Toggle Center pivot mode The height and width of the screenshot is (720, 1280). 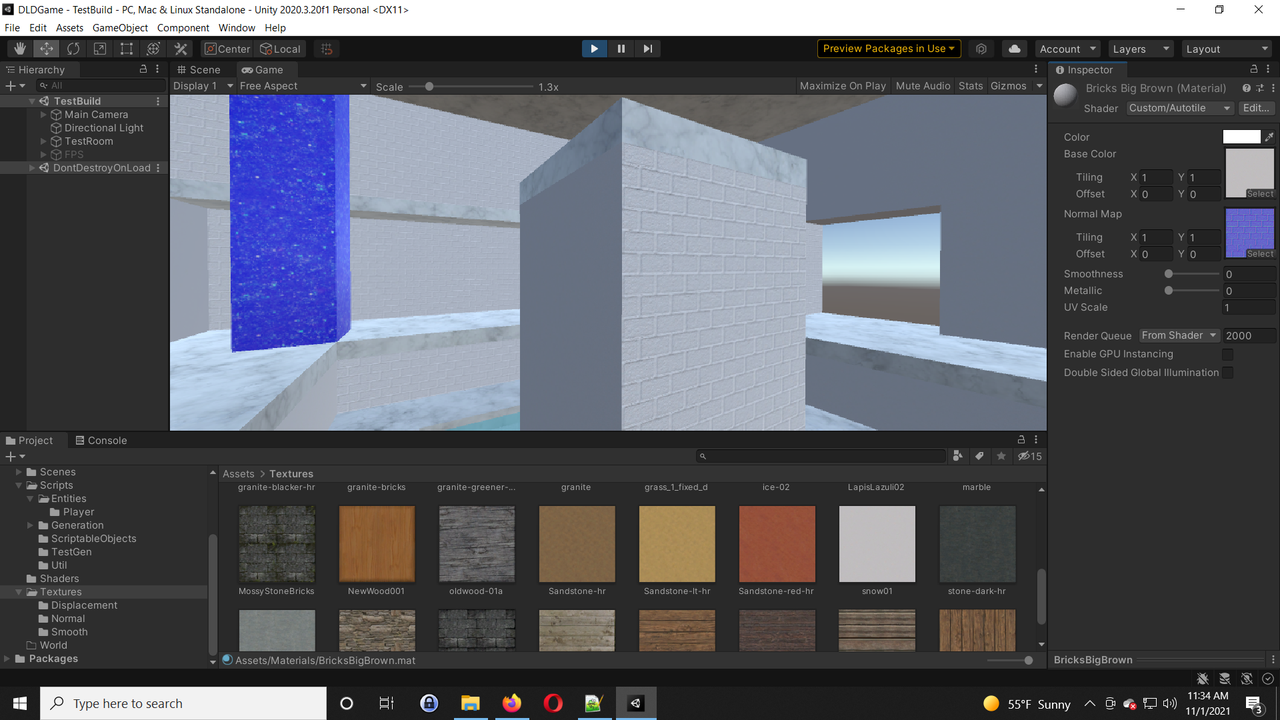(227, 48)
